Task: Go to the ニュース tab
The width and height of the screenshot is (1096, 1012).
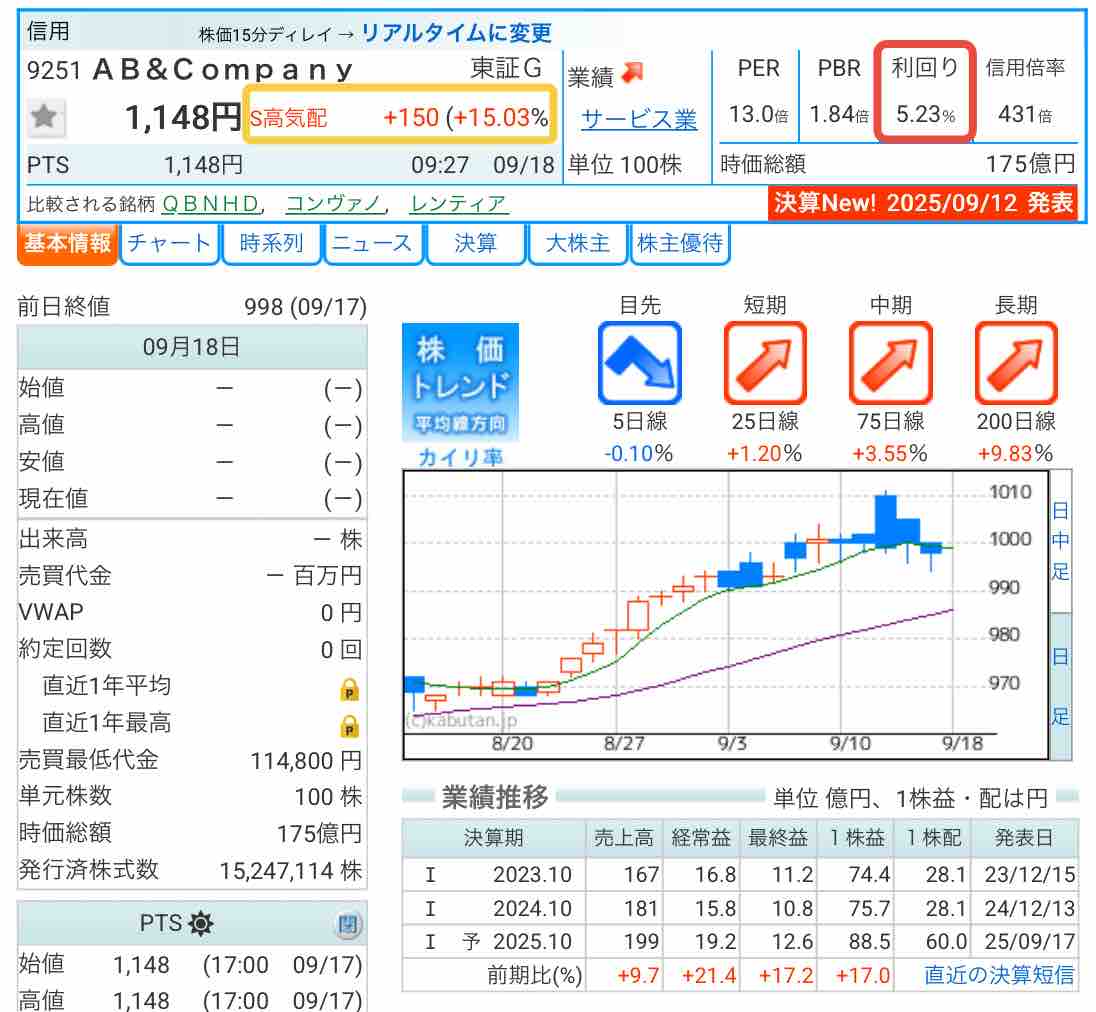Action: [x=373, y=243]
